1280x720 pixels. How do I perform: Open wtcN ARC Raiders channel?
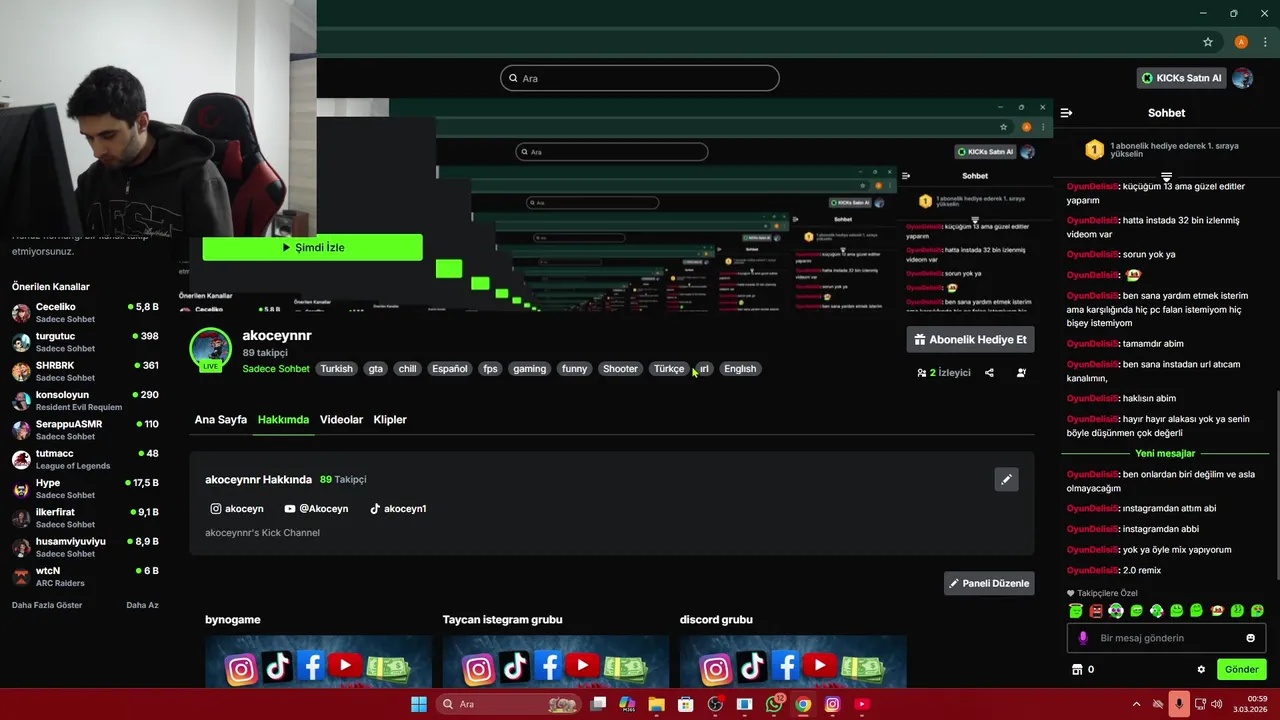(85, 577)
